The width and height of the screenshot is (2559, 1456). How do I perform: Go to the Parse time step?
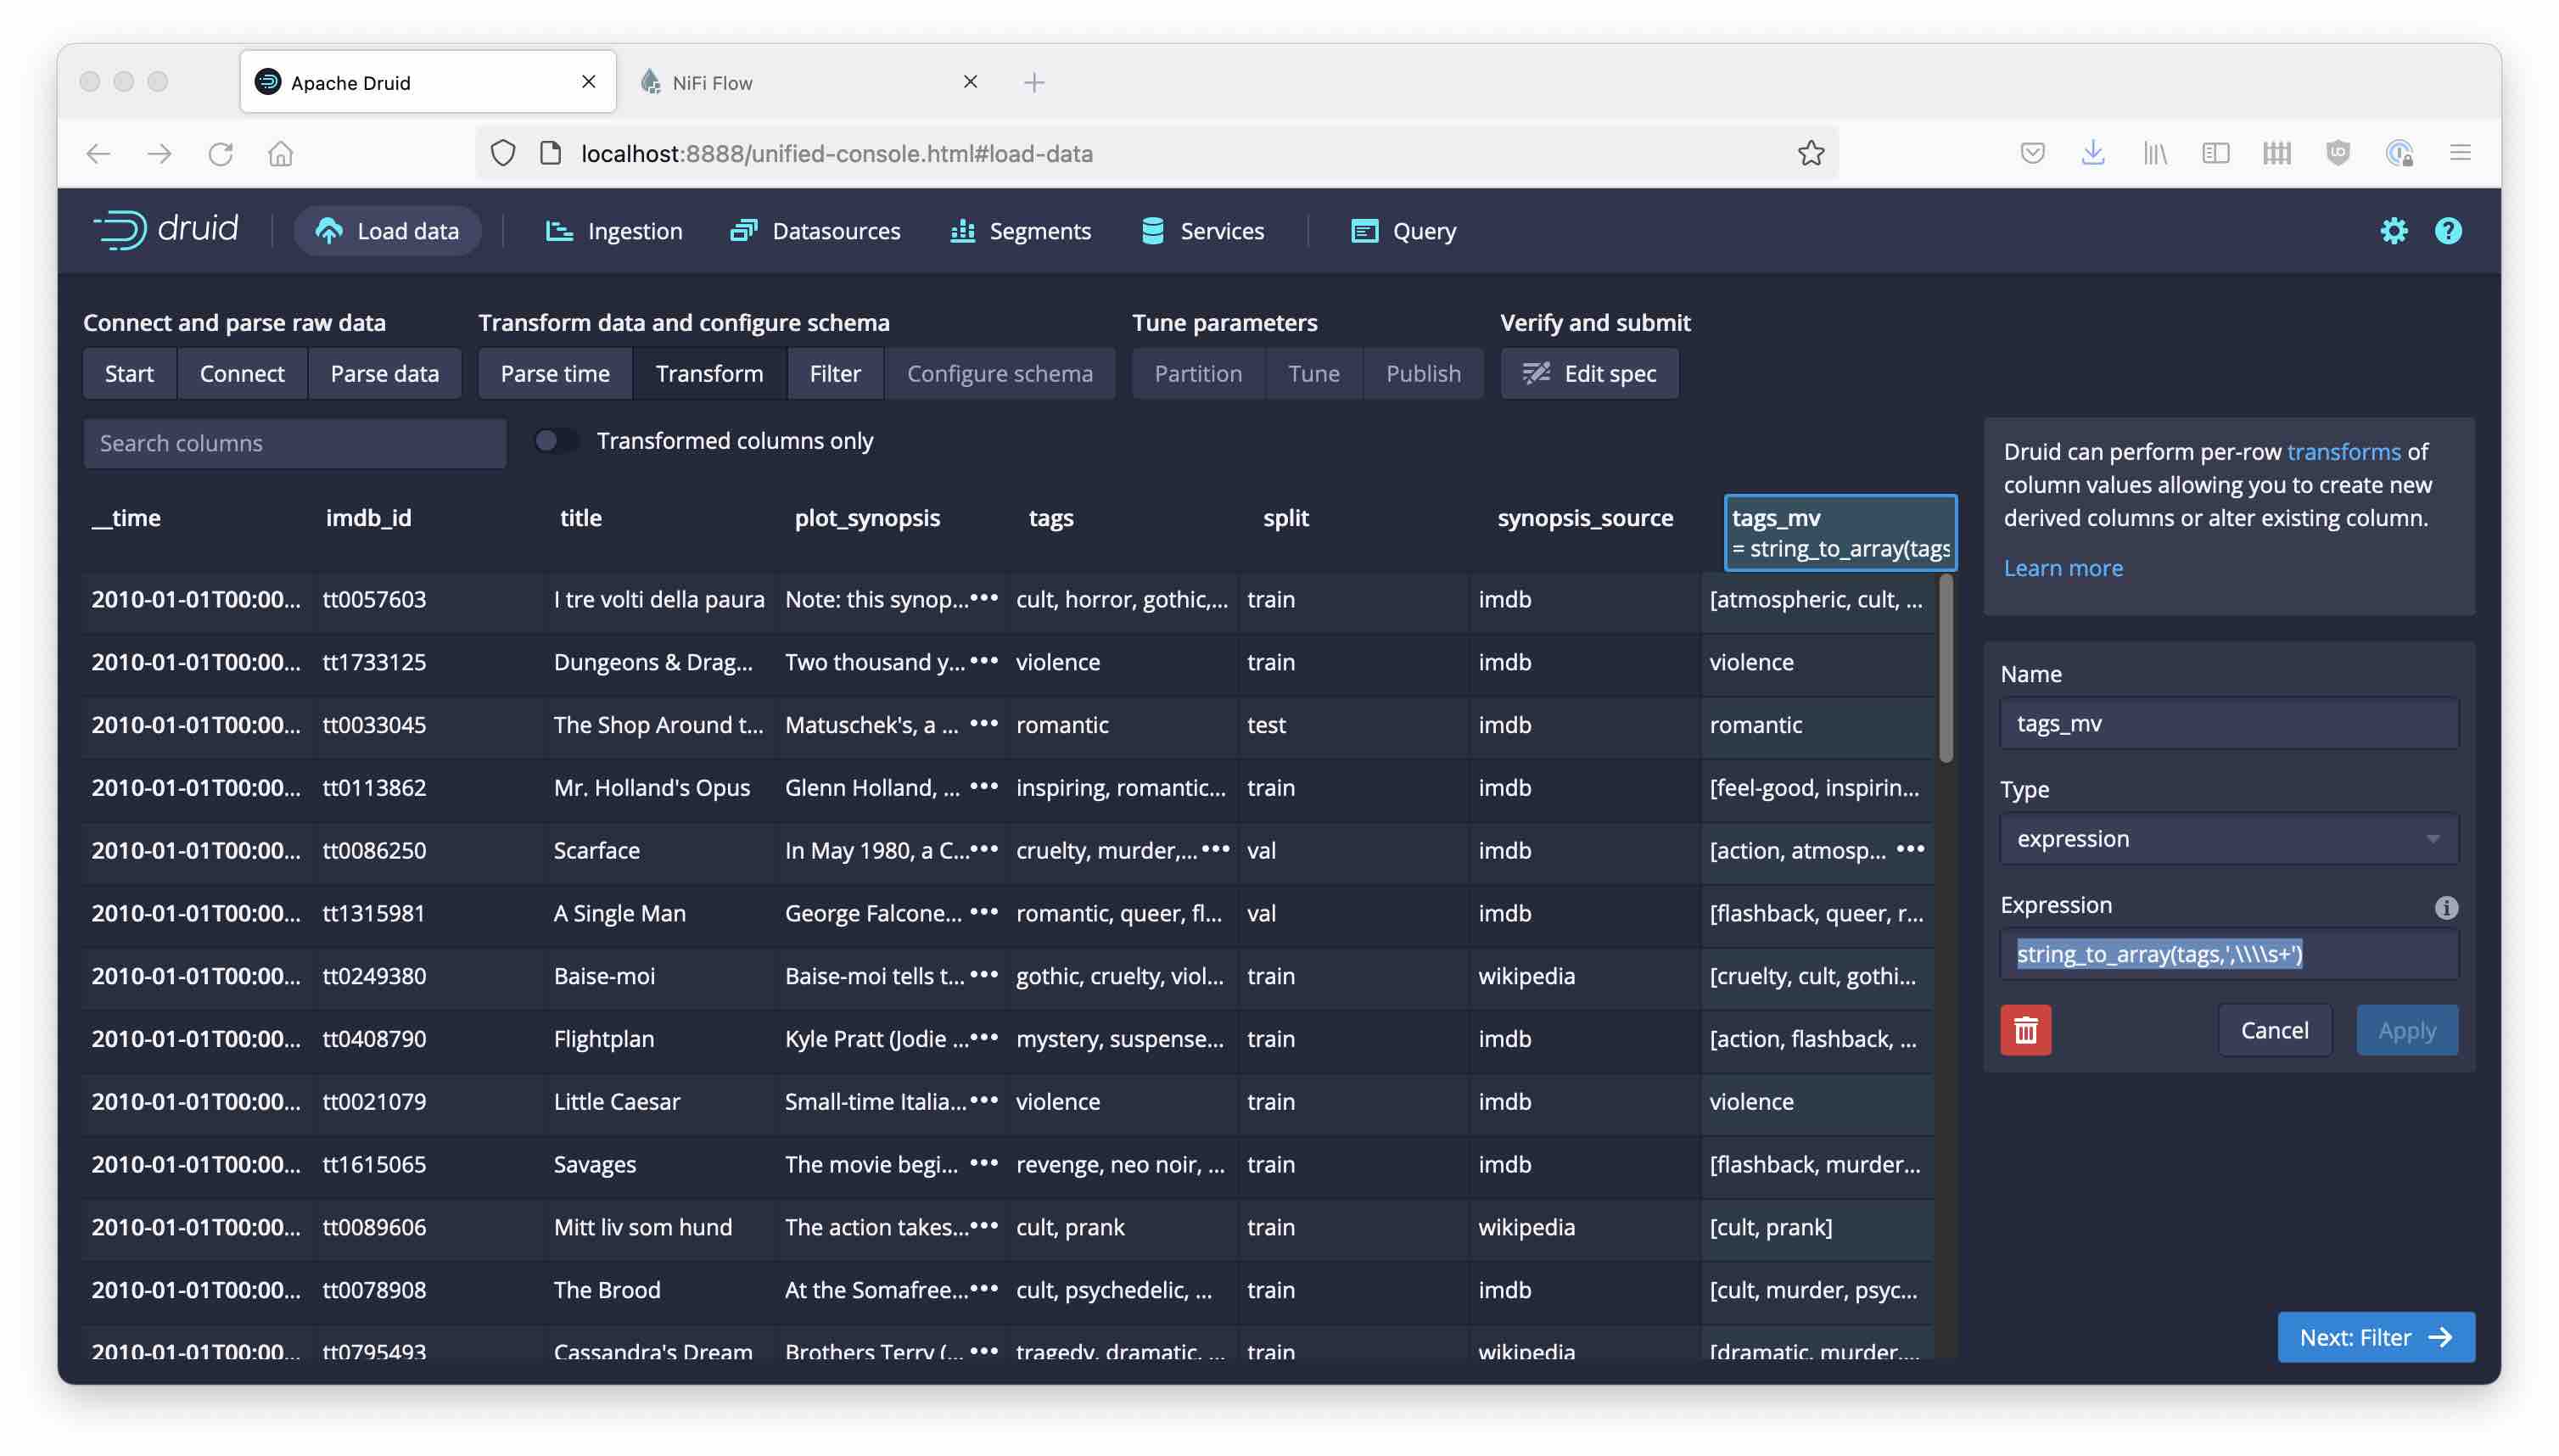point(554,373)
